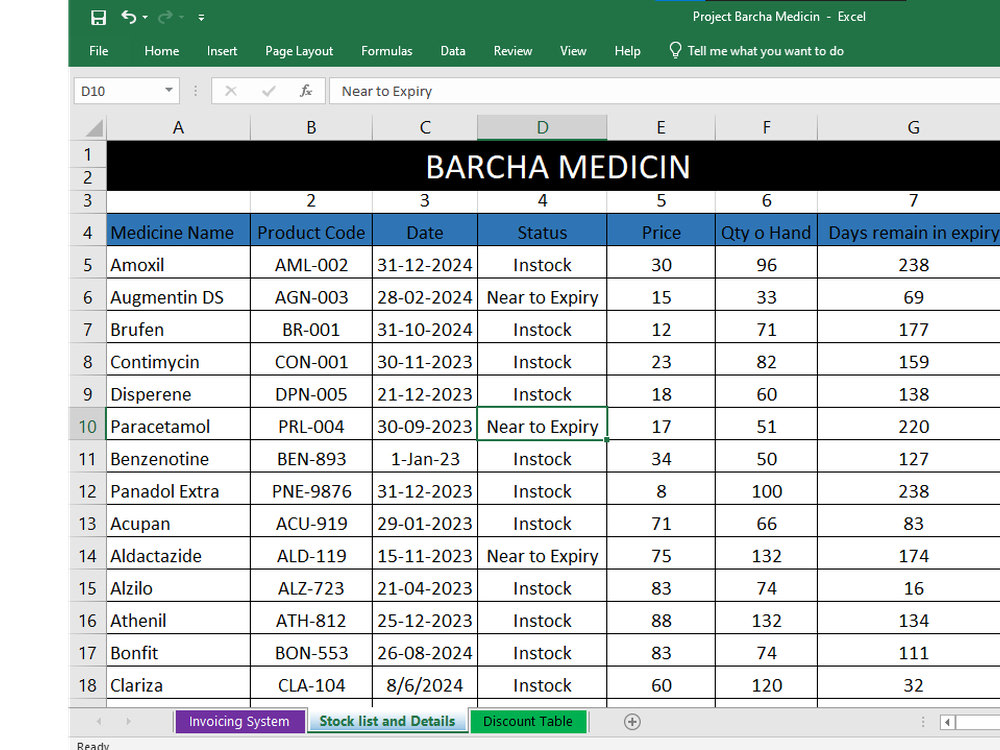This screenshot has height=750, width=1000.
Task: Open the Data ribbon tab
Action: click(453, 51)
